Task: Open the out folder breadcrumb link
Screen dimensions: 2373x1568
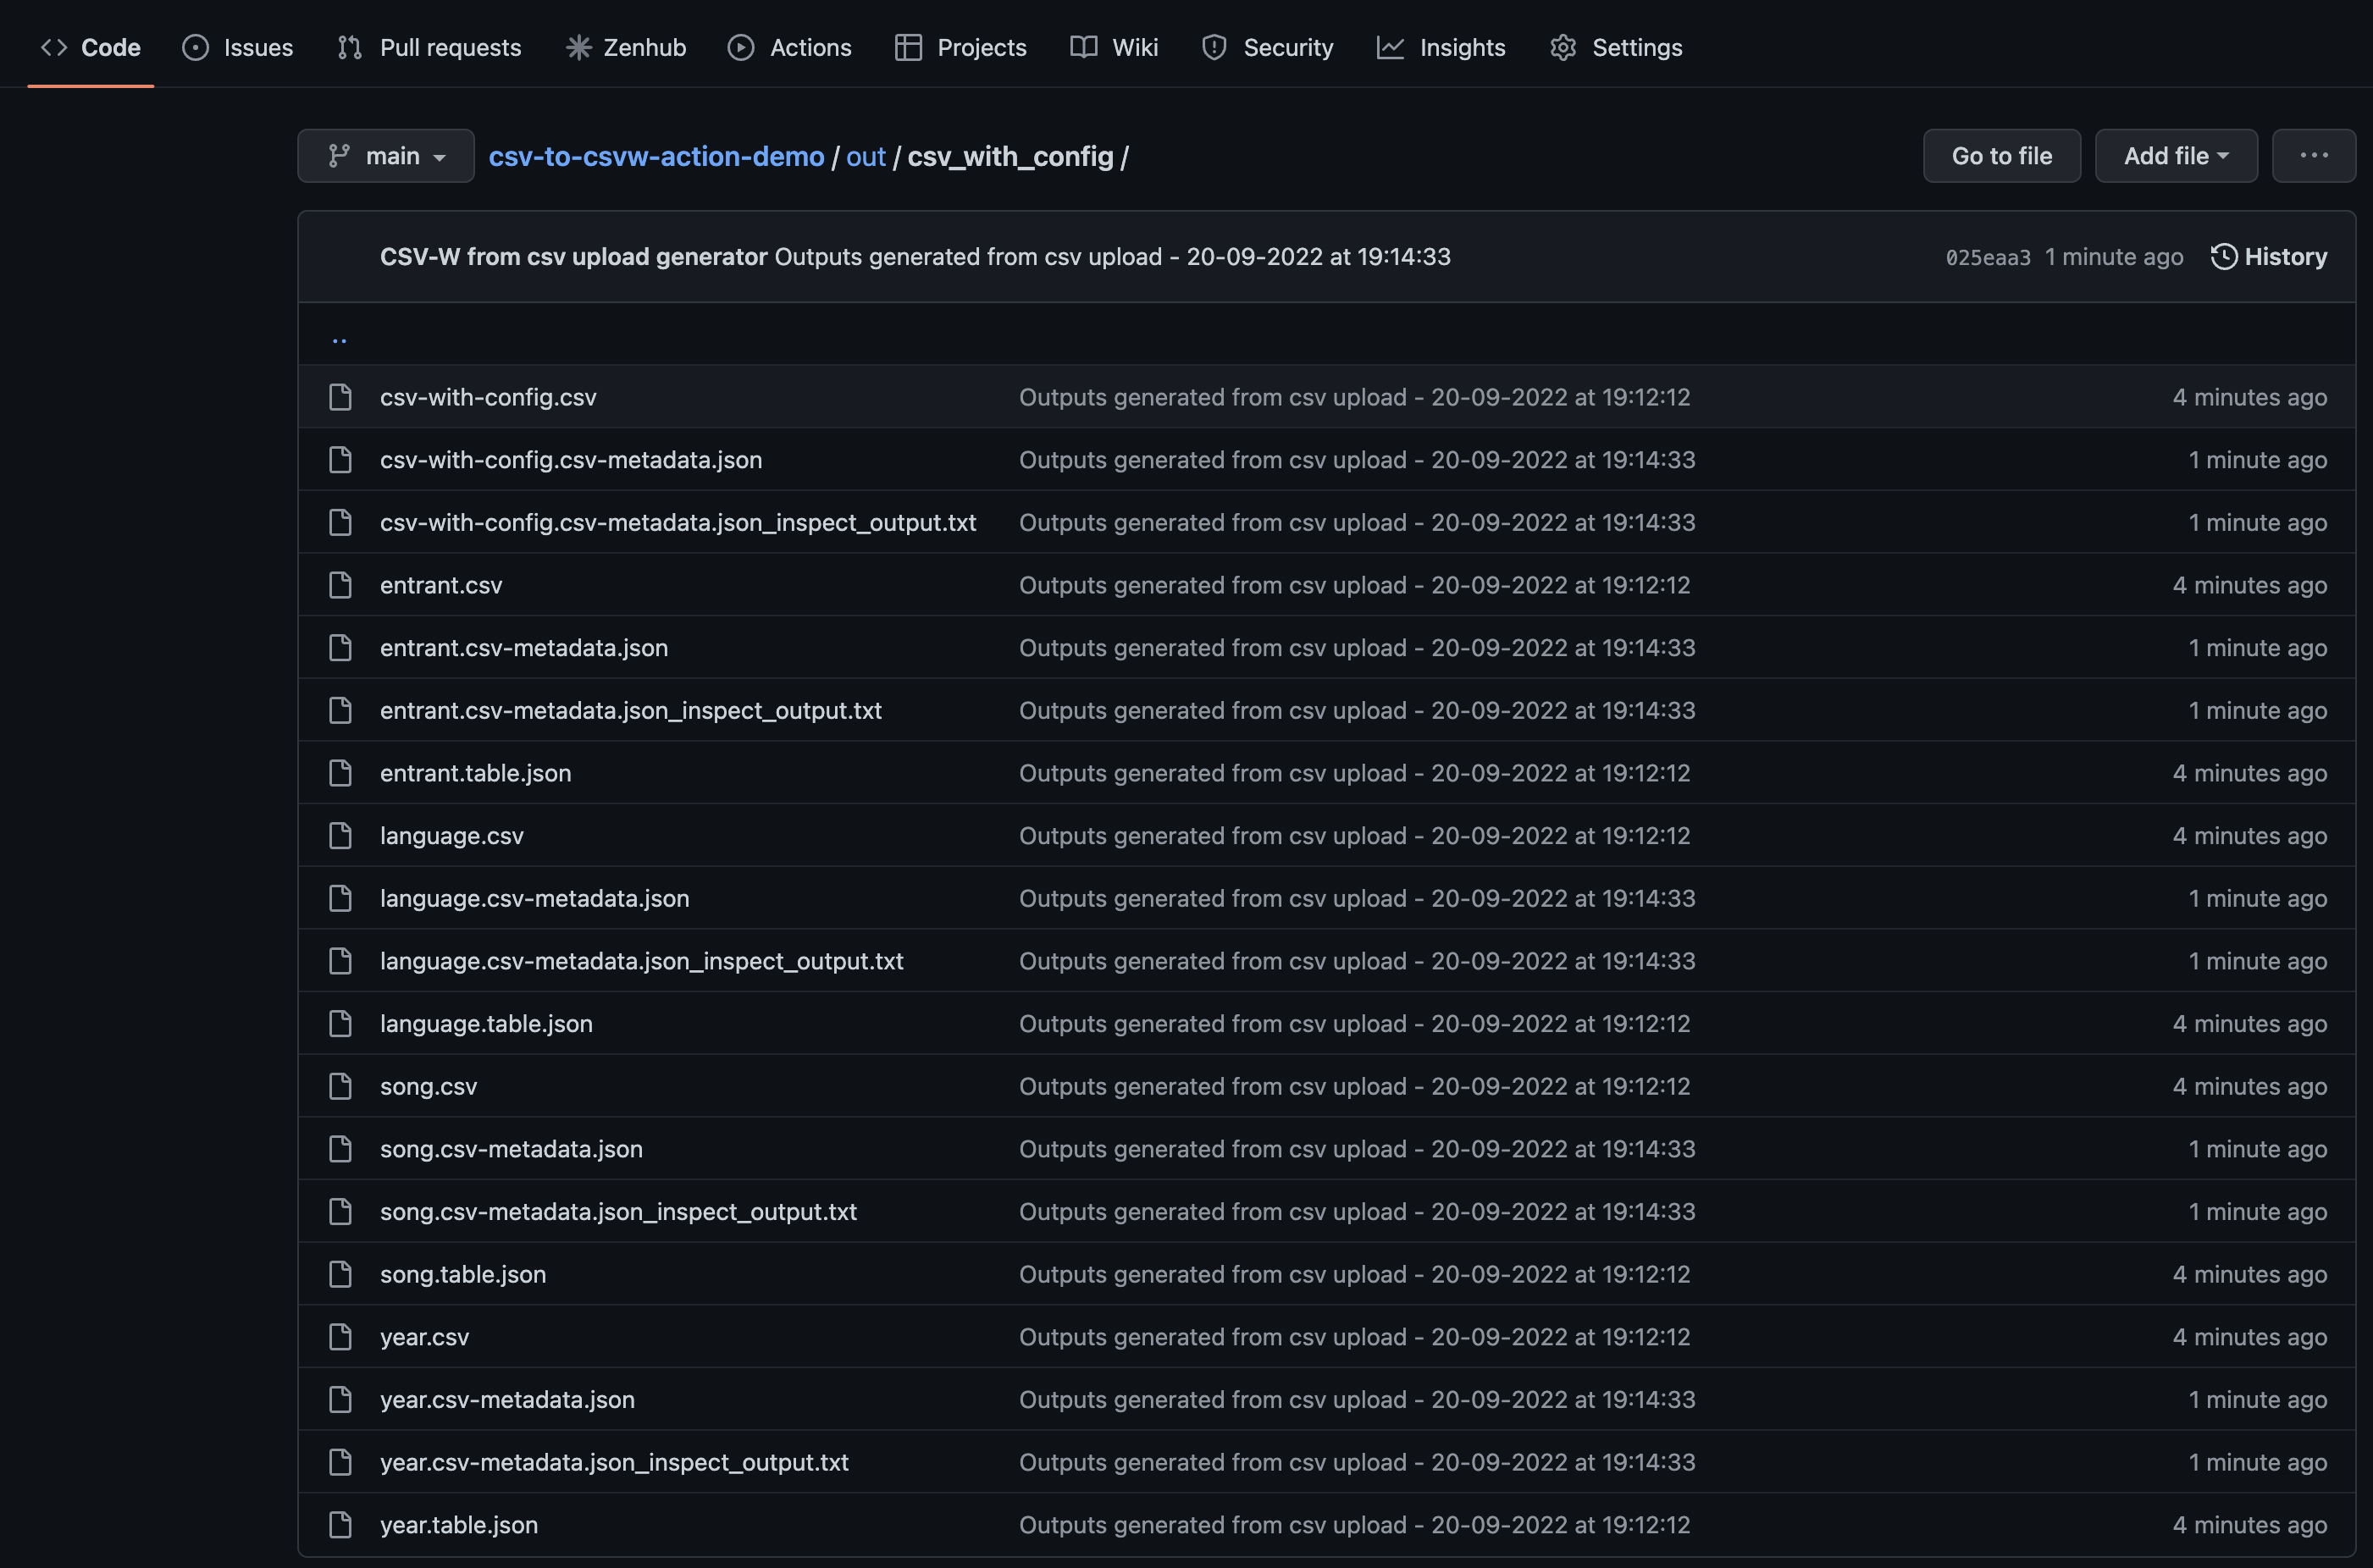Action: (x=865, y=156)
